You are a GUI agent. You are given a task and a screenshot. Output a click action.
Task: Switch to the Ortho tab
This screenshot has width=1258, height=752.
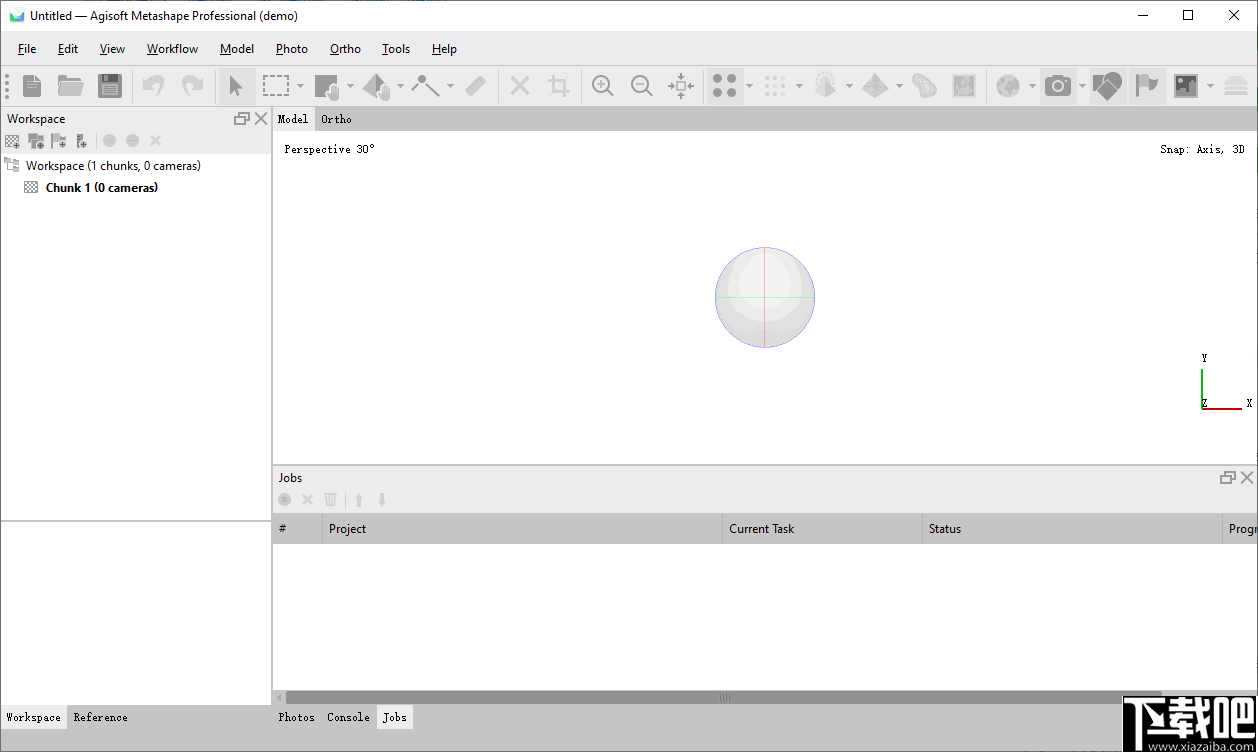point(335,118)
